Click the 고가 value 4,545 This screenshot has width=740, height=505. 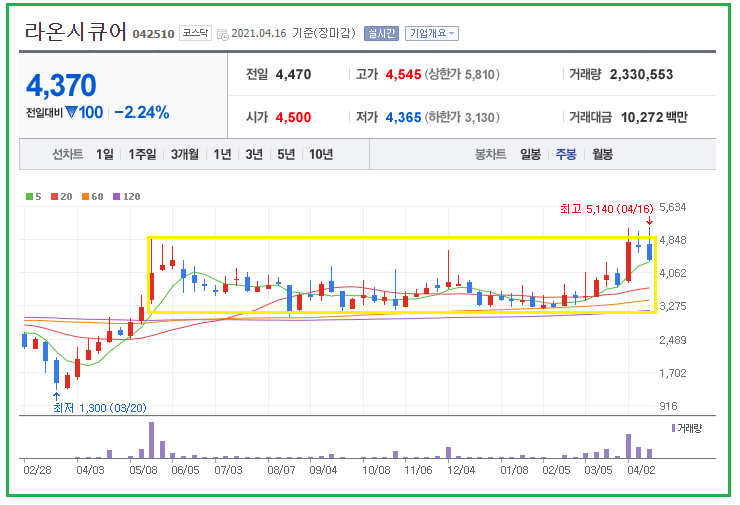tap(403, 74)
